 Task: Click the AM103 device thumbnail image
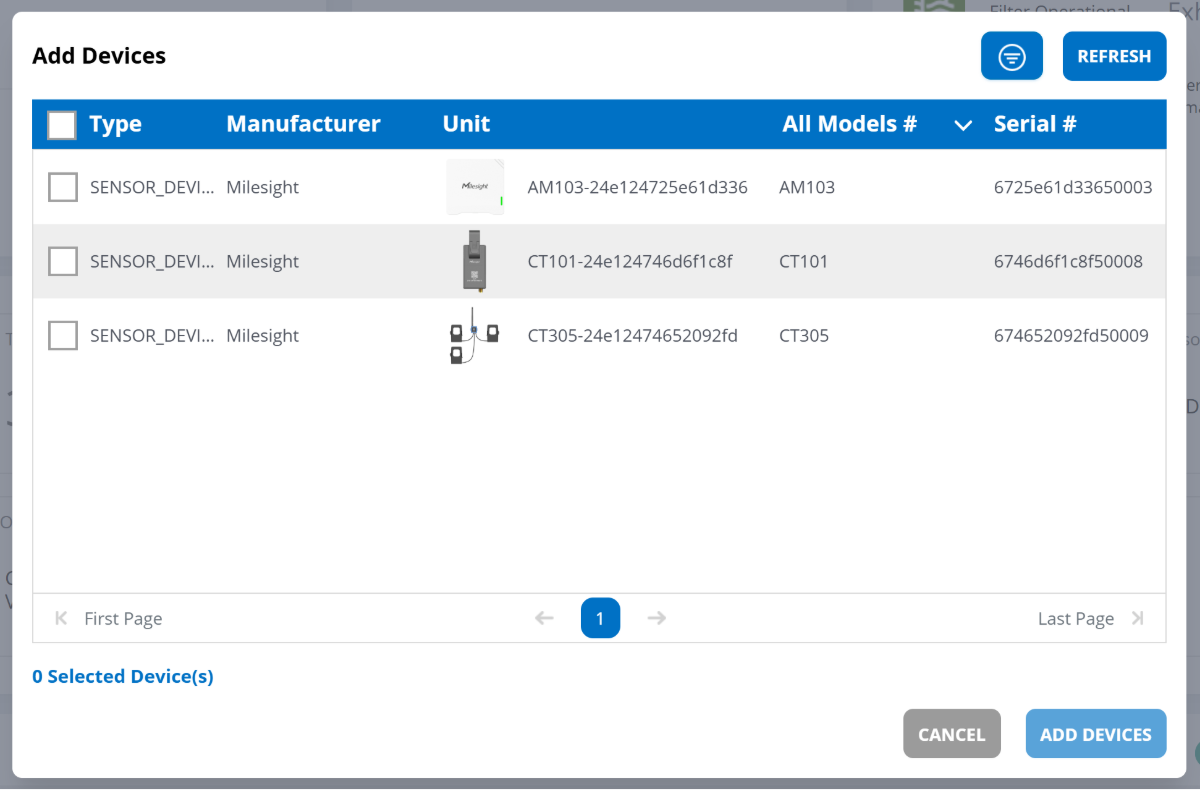tap(474, 187)
